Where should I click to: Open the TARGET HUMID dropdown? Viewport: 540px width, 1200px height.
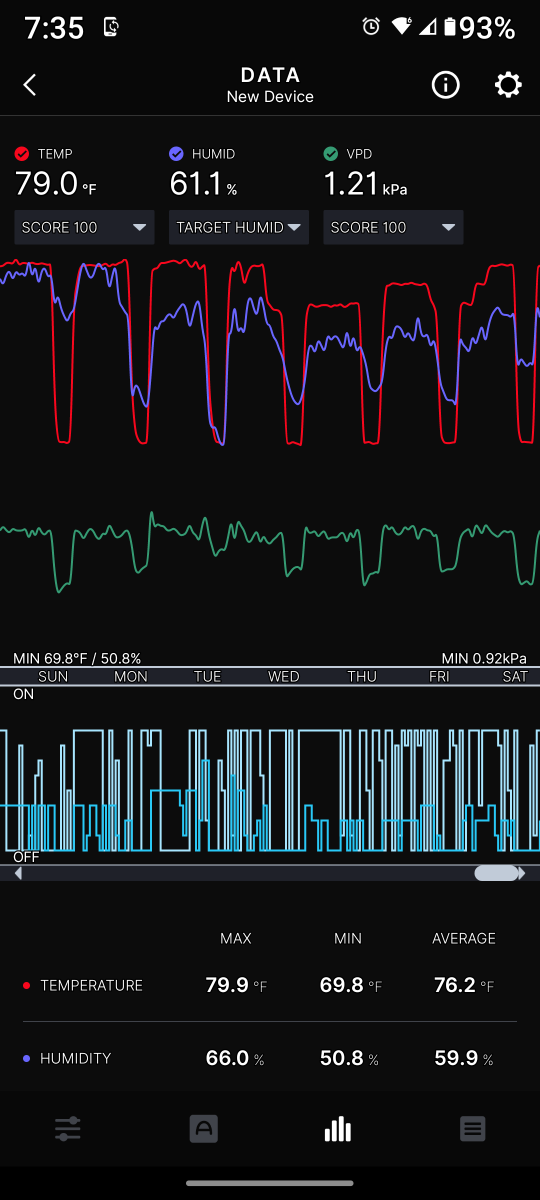click(239, 227)
